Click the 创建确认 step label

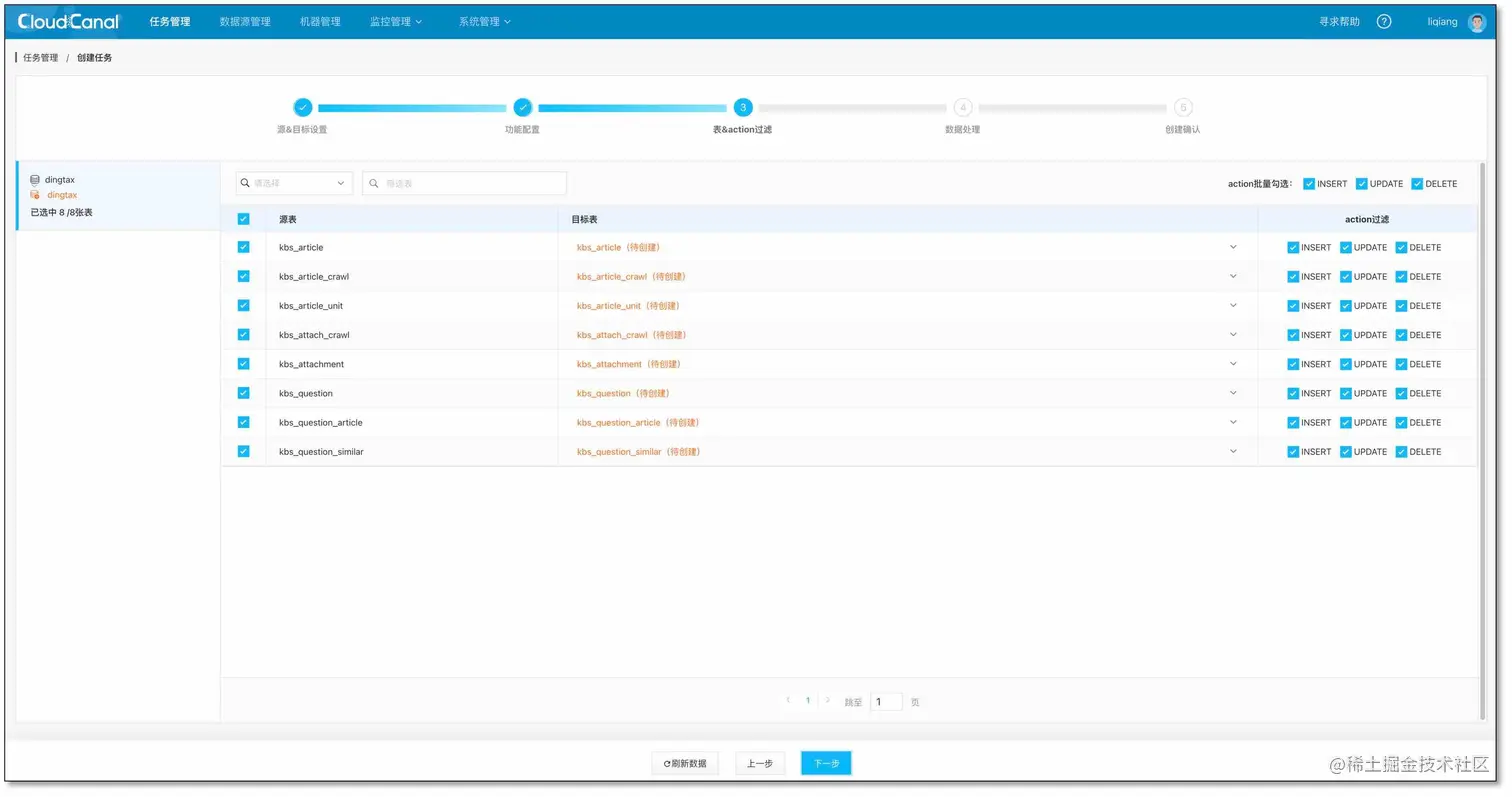1183,130
